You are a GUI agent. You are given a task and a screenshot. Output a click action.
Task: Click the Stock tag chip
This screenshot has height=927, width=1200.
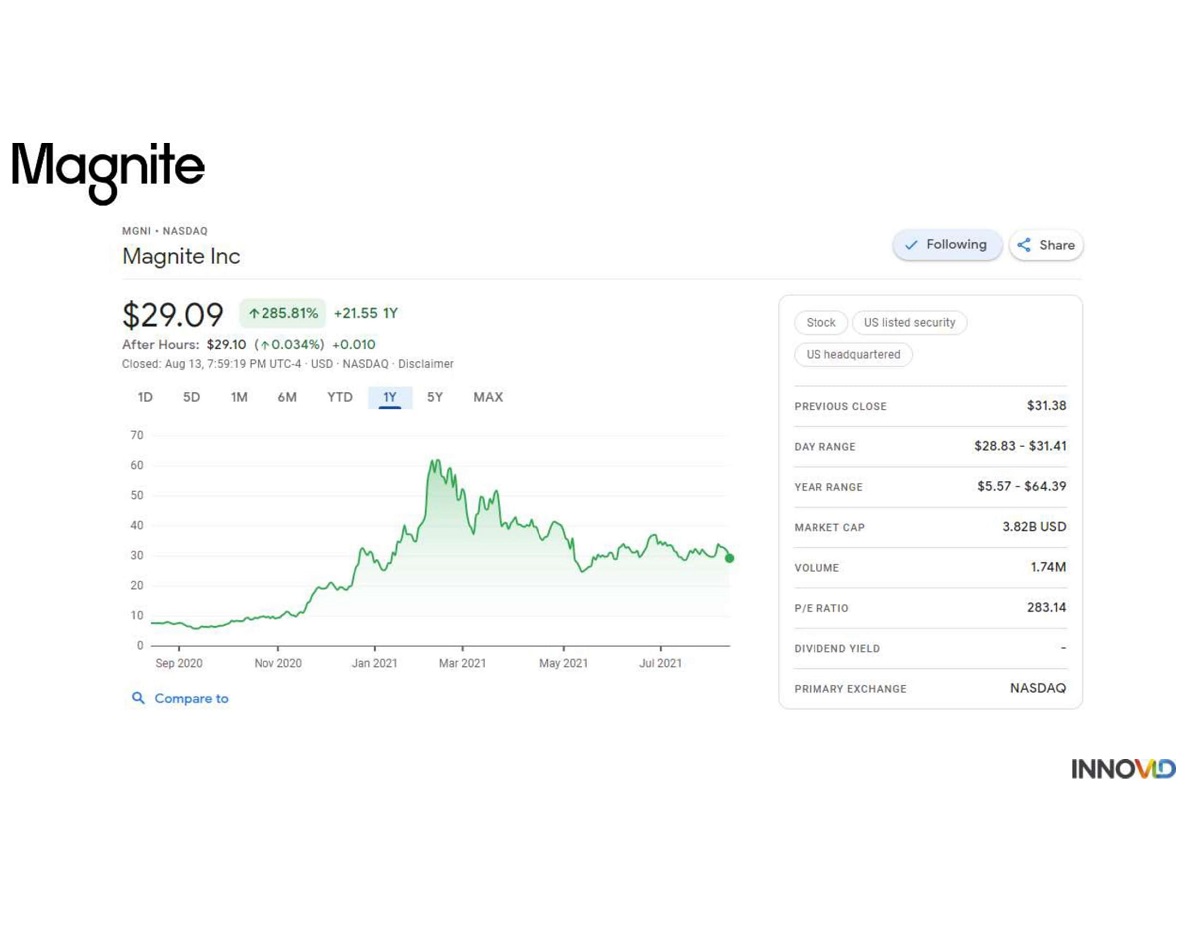pyautogui.click(x=821, y=323)
